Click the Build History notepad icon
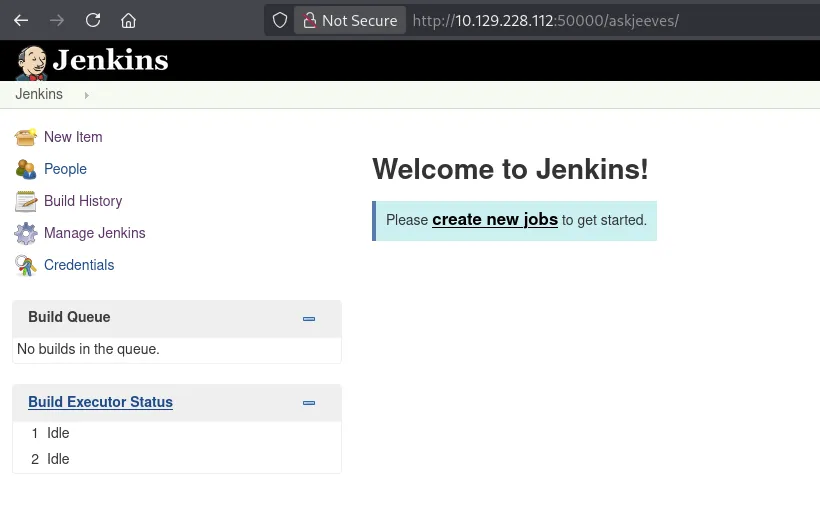The image size is (820, 506). [x=26, y=201]
